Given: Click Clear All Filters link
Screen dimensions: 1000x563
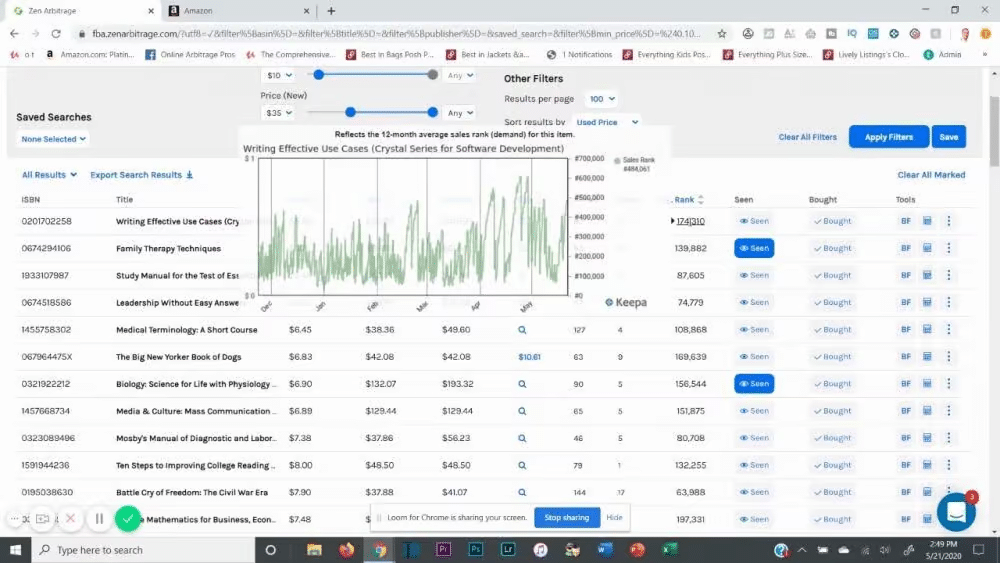Looking at the screenshot, I should pos(807,137).
